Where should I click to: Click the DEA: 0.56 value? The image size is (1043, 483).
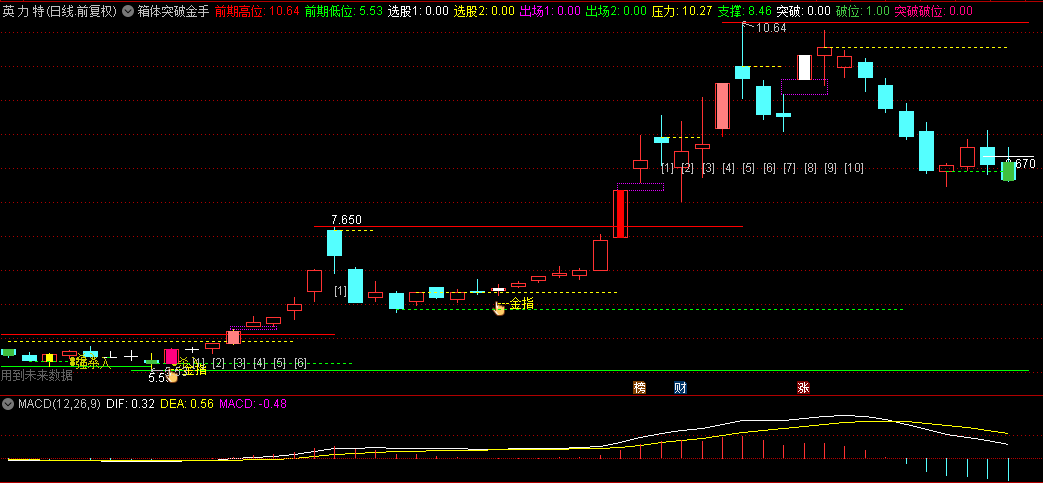pyautogui.click(x=187, y=404)
